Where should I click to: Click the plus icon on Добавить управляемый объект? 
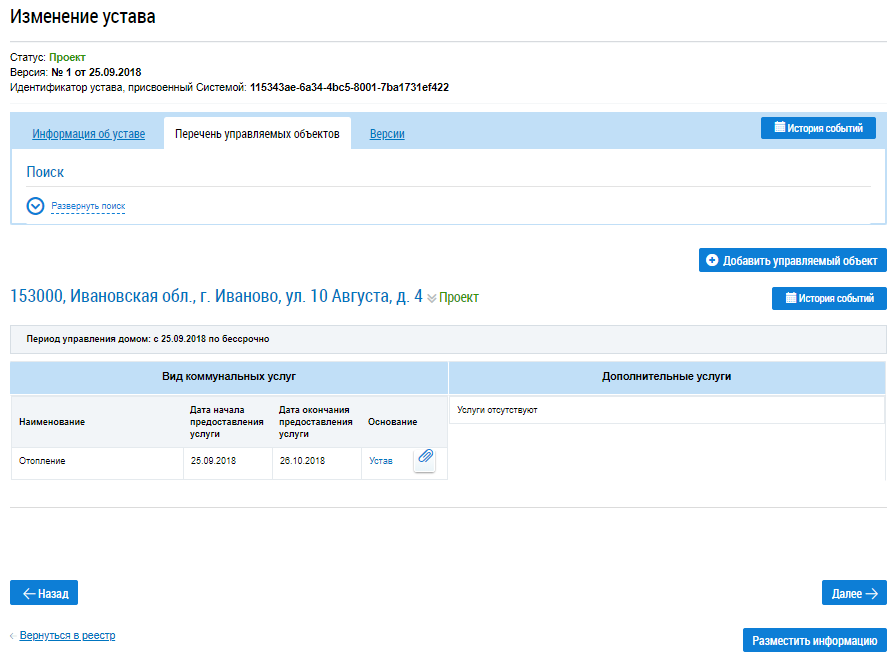[x=712, y=260]
